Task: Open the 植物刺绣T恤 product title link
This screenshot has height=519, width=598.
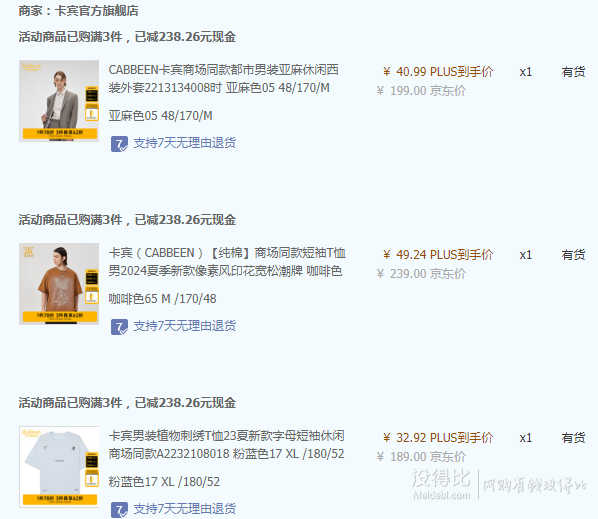Action: 227,445
